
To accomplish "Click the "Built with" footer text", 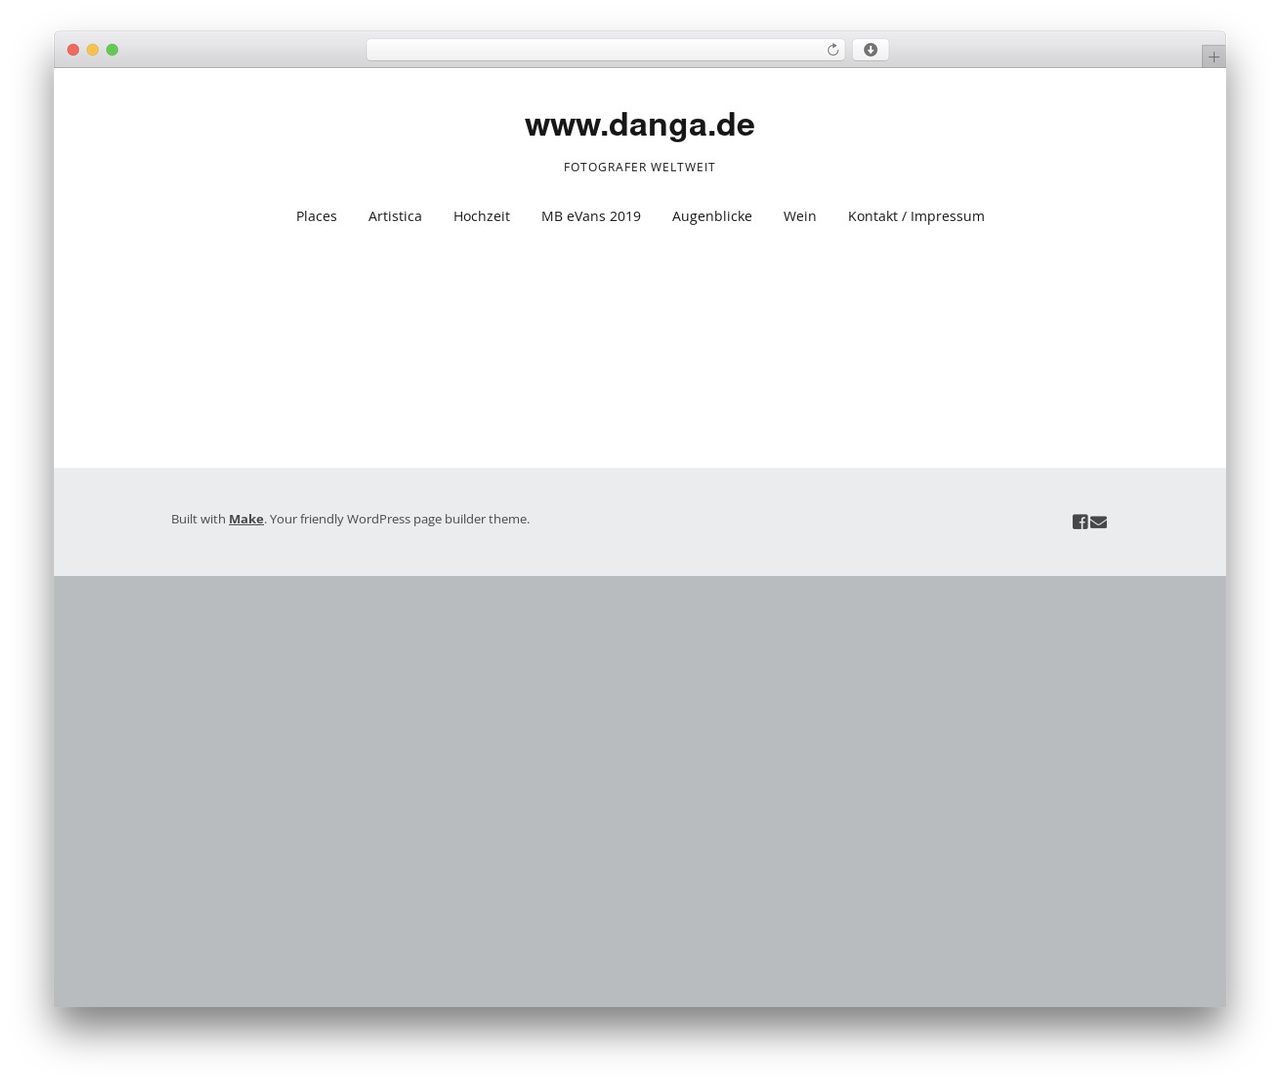I will (x=198, y=519).
